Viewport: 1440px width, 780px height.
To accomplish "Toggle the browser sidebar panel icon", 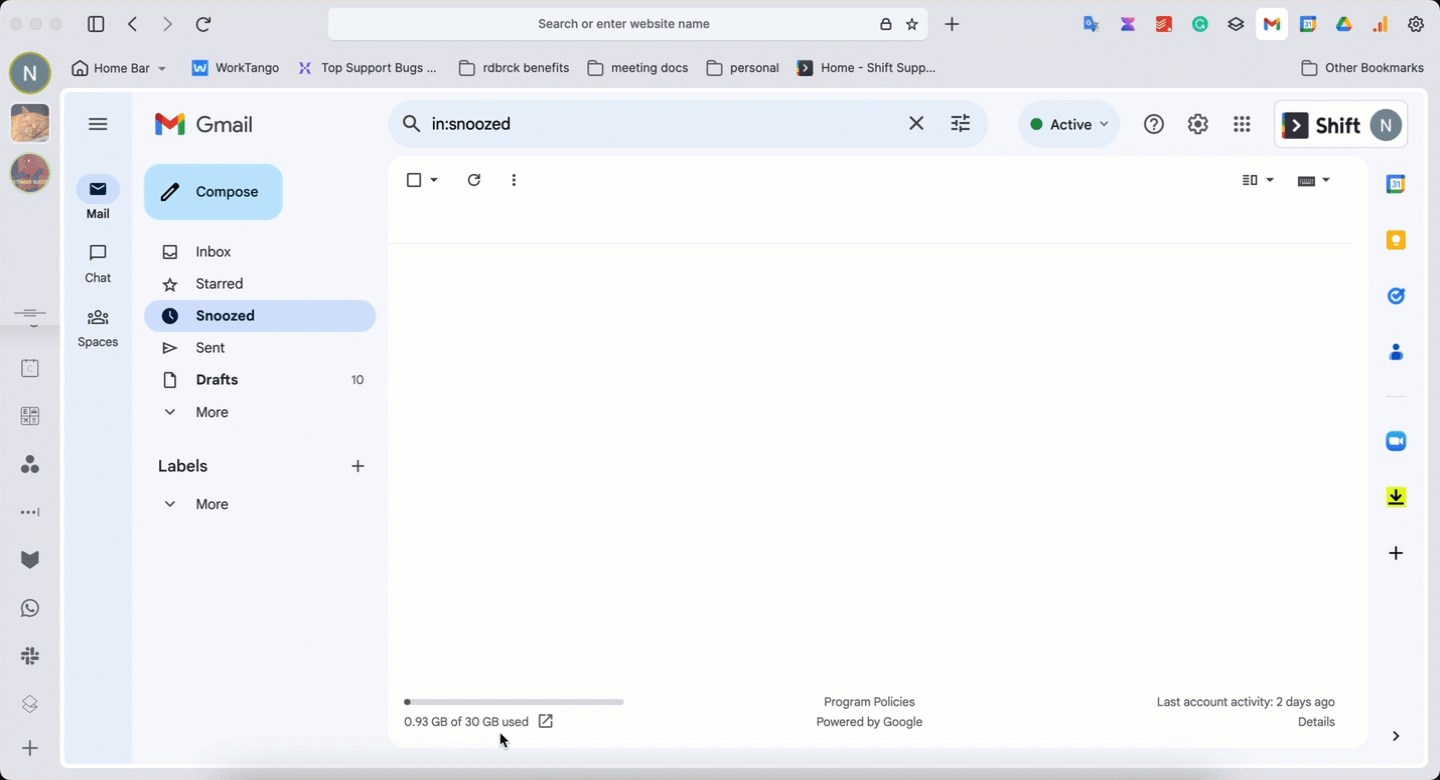I will 96,24.
